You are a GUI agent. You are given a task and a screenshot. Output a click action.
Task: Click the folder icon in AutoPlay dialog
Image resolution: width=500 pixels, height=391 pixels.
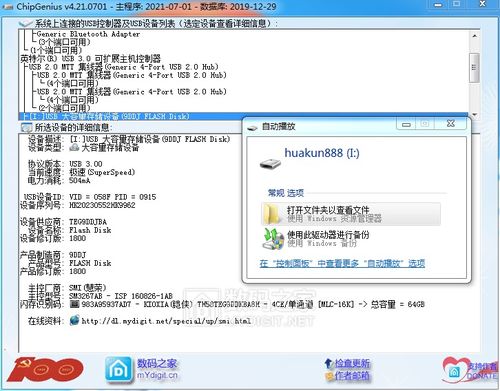click(271, 214)
